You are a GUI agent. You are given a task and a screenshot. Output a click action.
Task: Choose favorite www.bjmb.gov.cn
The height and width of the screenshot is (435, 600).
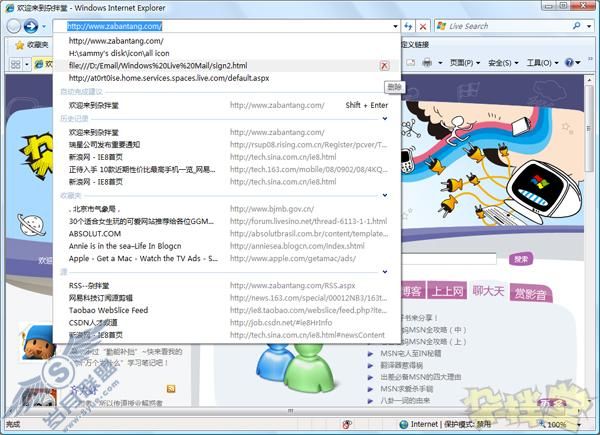pos(227,209)
